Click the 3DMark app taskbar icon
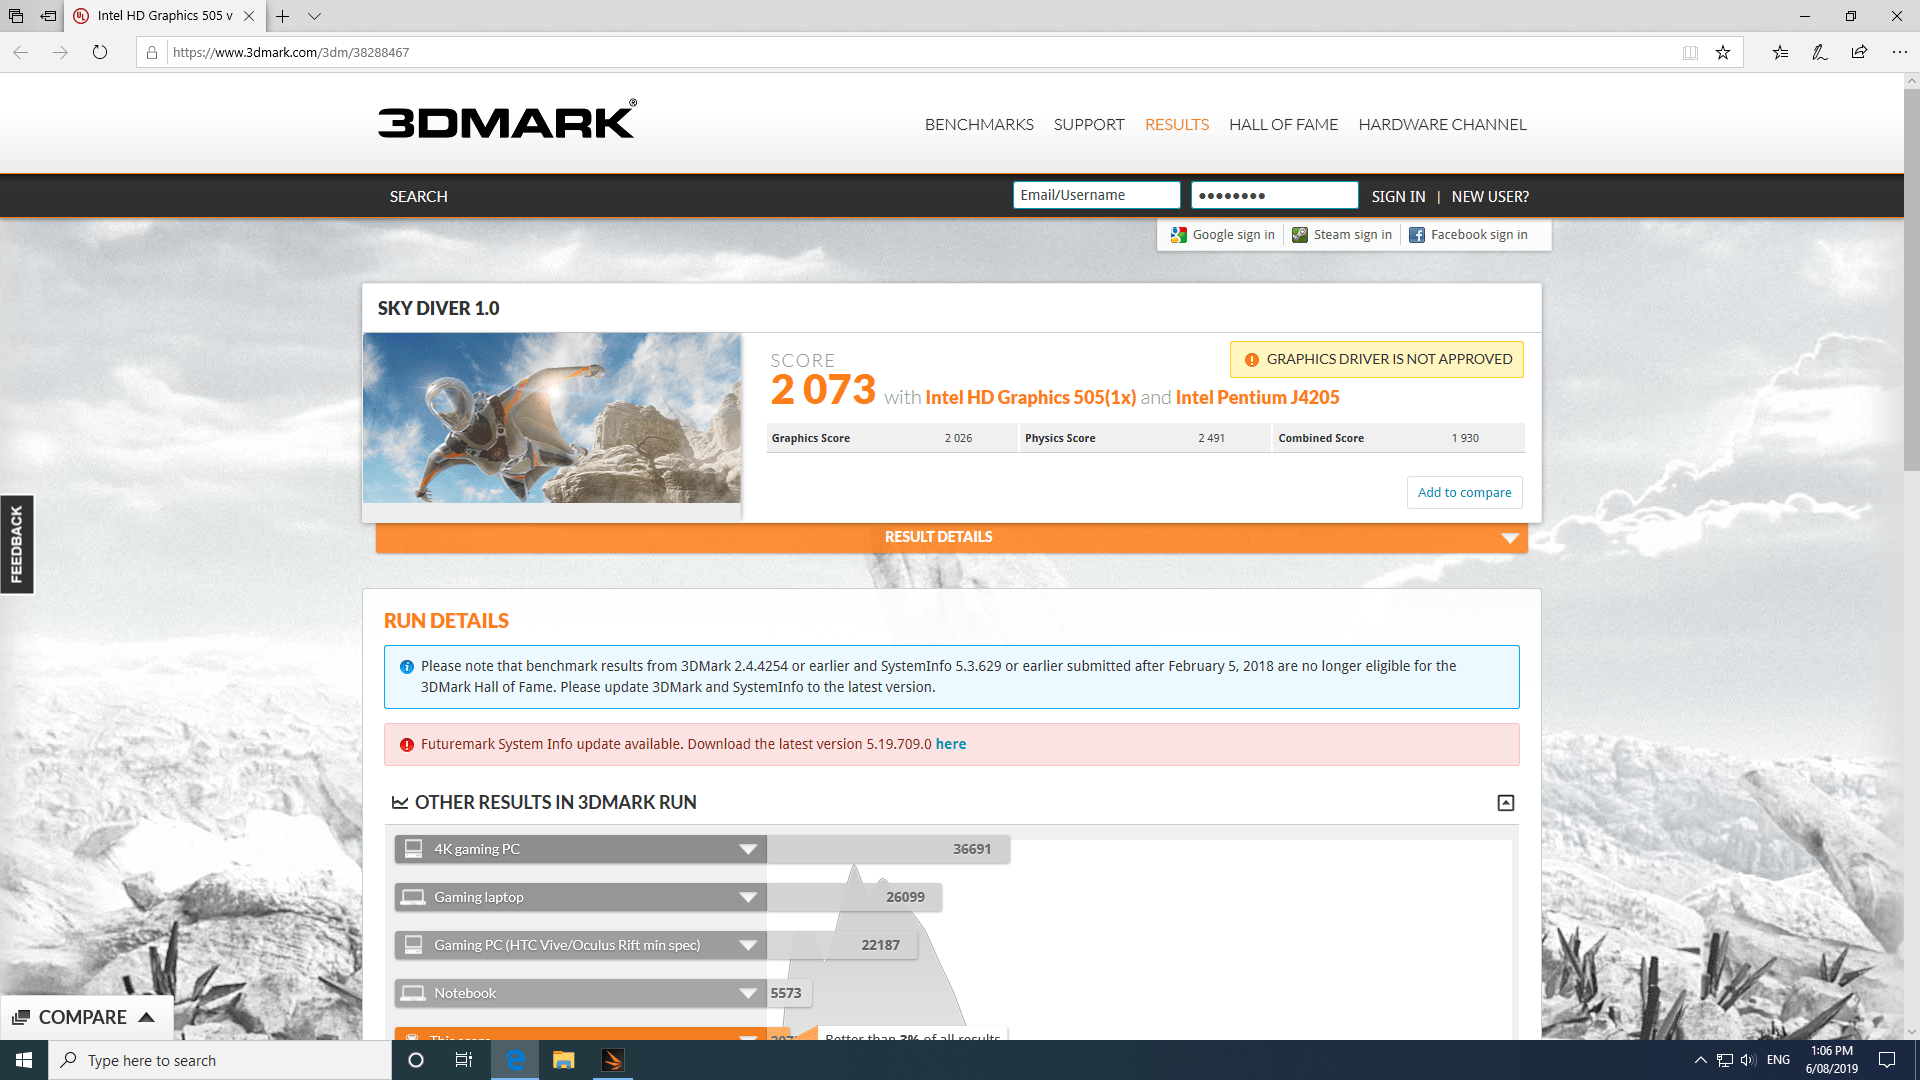 point(613,1060)
